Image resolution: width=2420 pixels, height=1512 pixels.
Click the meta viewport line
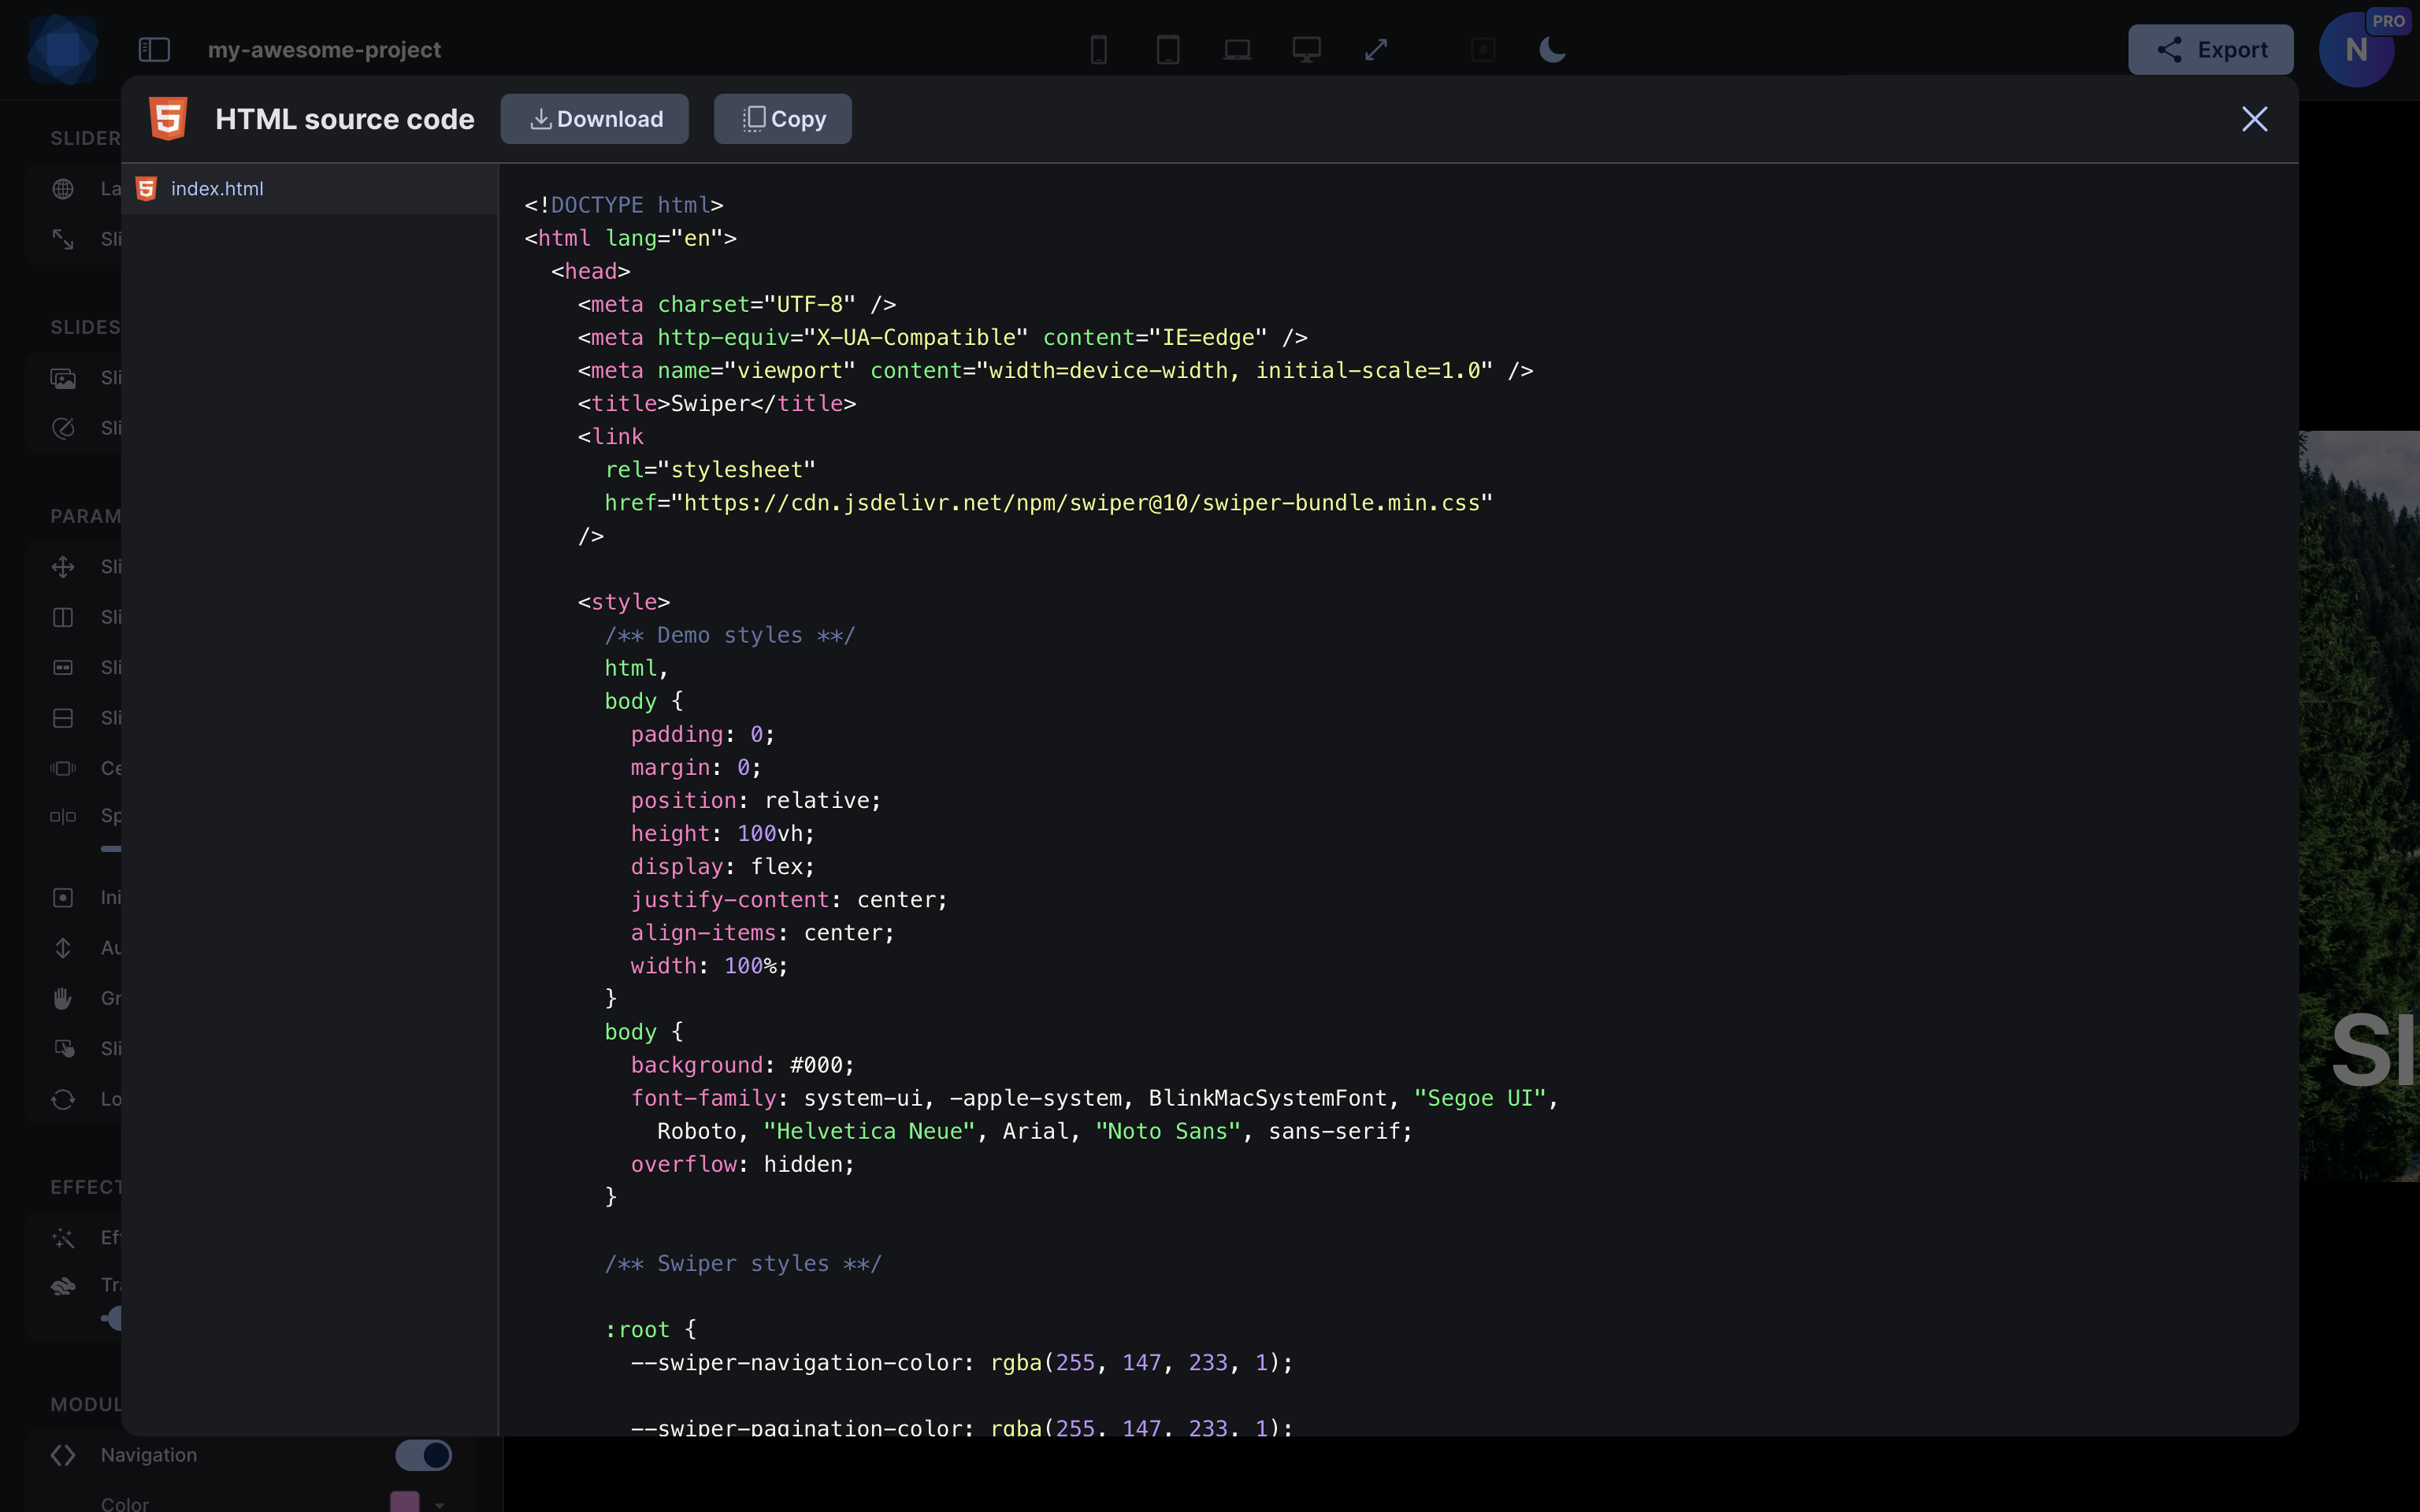[x=1055, y=371]
